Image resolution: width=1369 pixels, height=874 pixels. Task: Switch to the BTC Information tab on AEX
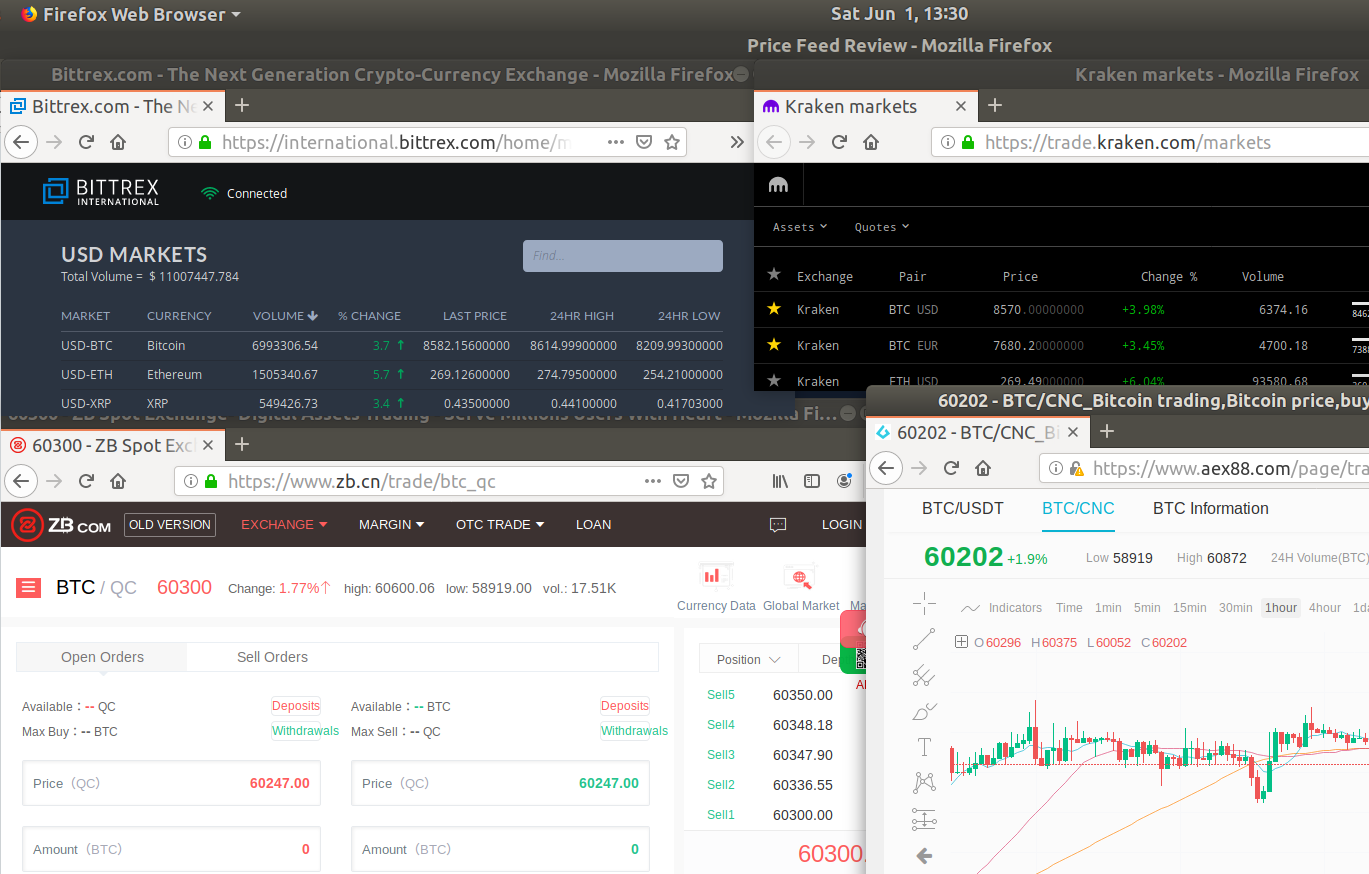[x=1210, y=508]
